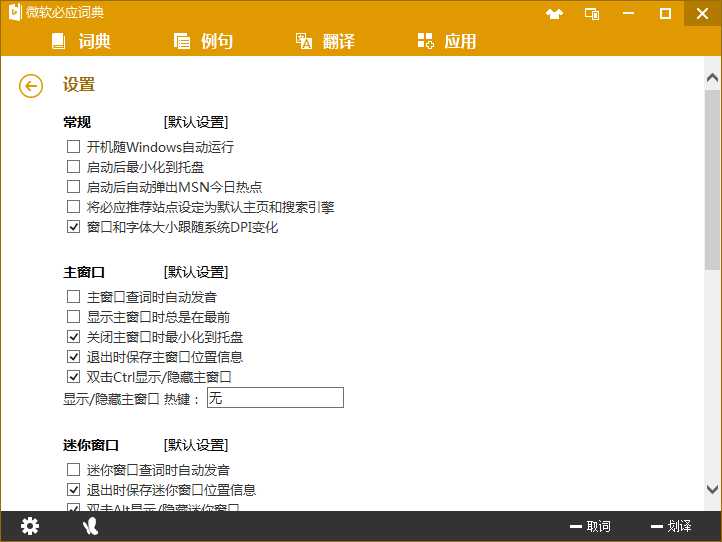
Task: Close the Bing Dictionary window
Action: pyautogui.click(x=703, y=13)
